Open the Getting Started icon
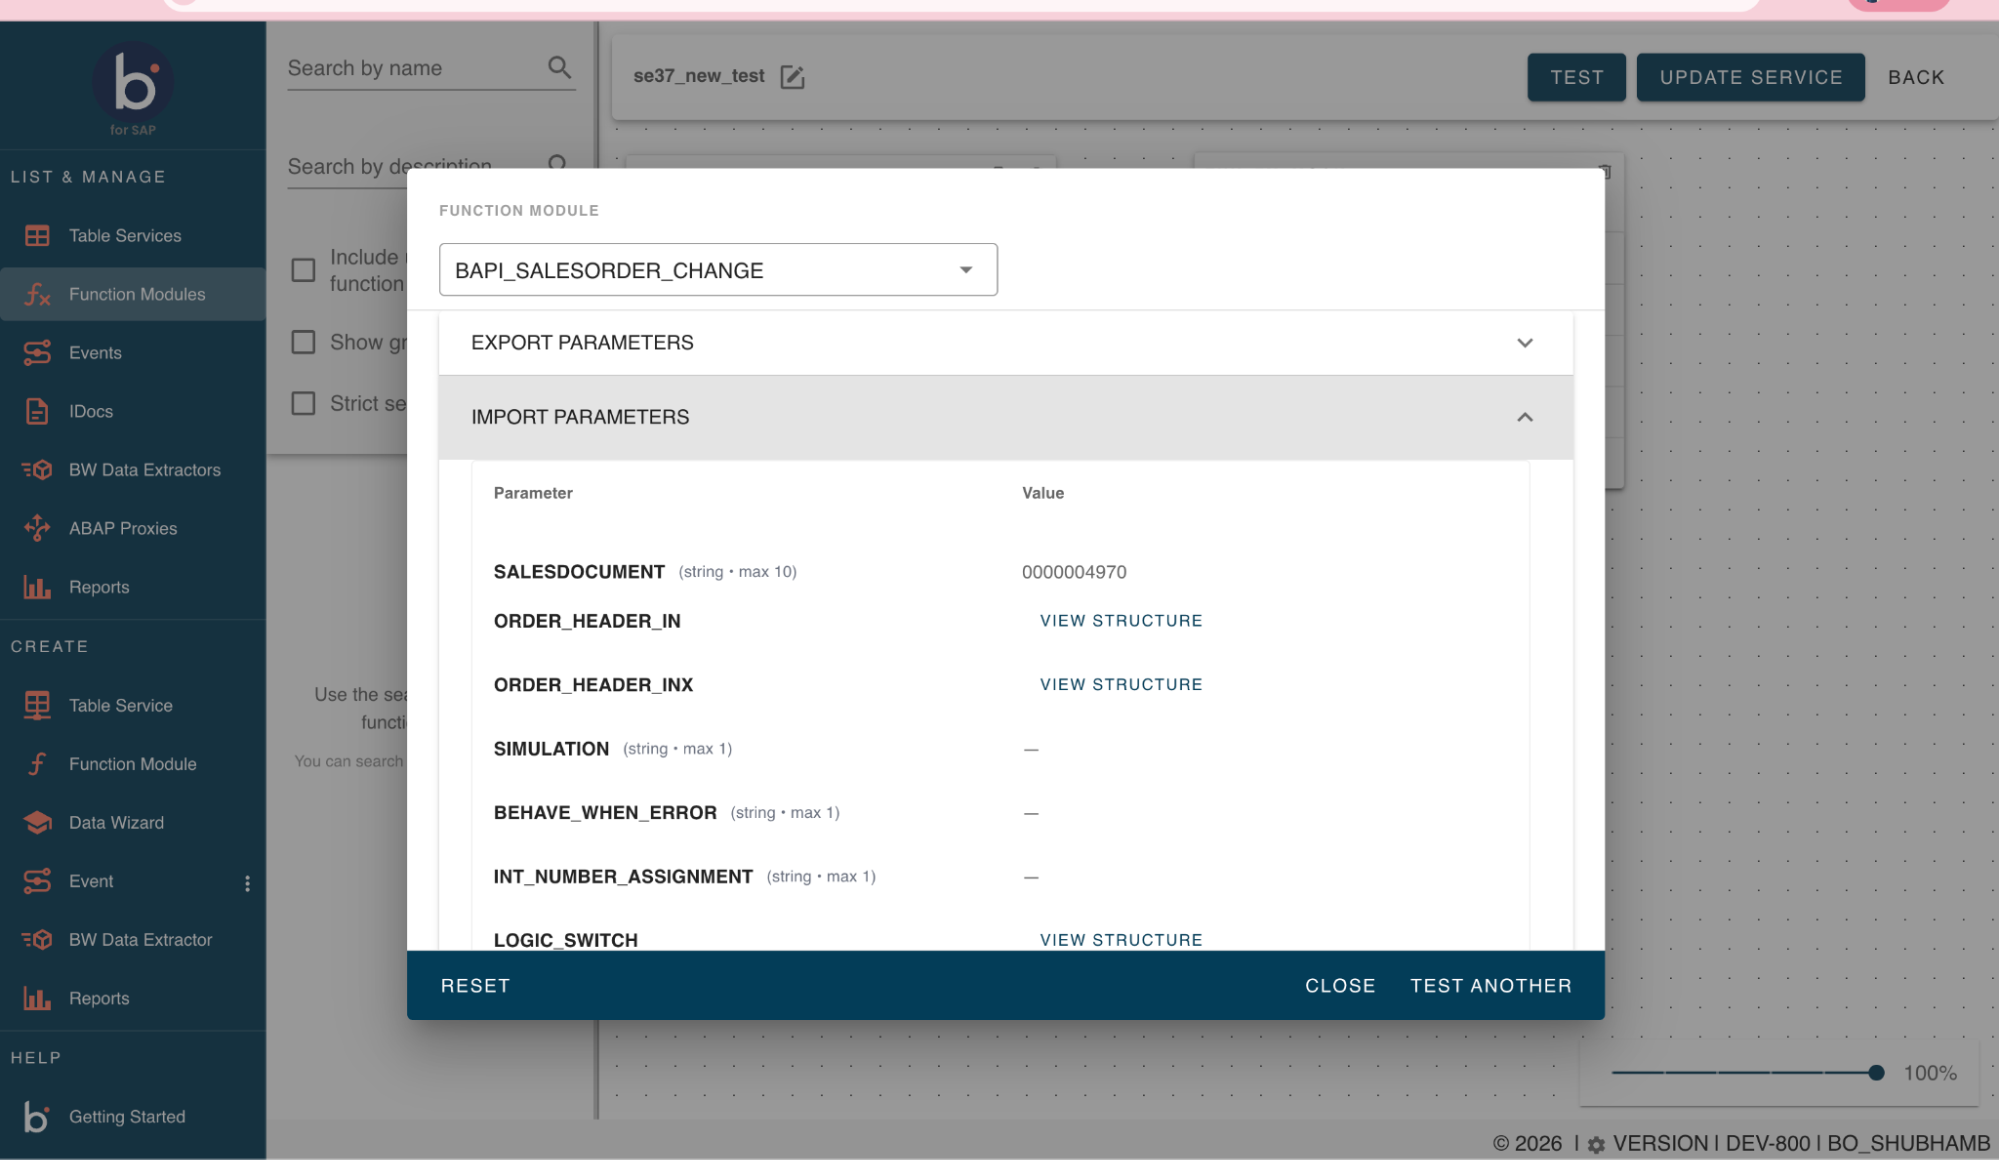 (x=37, y=1116)
